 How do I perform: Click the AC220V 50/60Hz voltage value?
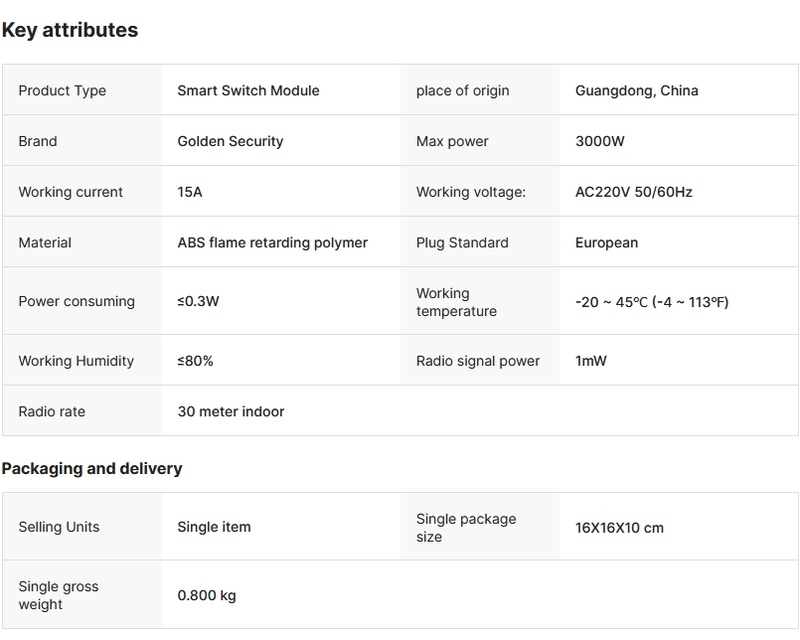[x=633, y=192]
